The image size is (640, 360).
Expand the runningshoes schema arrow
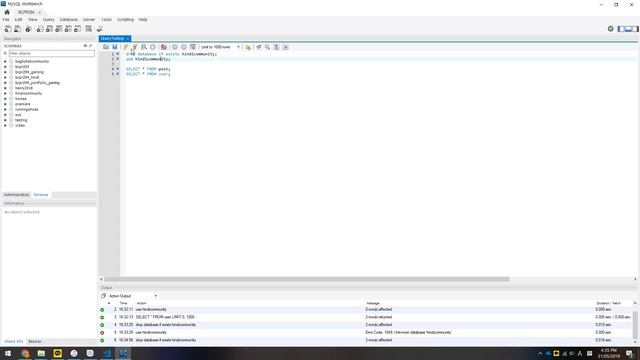[x=6, y=109]
